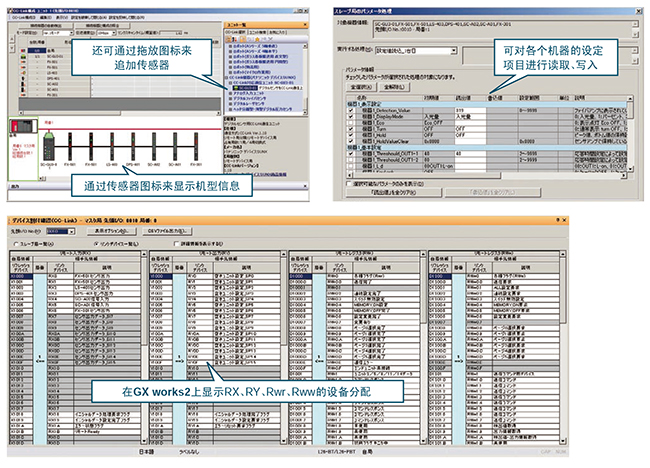Toggle the Threshold_OUT1-1 parameter checkbox
The height and width of the screenshot is (468, 650).
point(349,153)
